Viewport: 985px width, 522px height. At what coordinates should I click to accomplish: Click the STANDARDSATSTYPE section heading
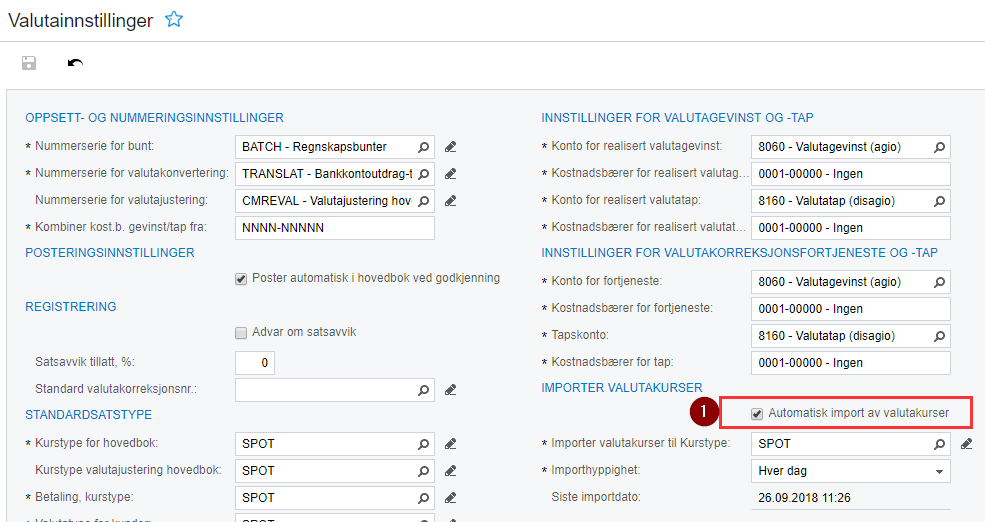coord(89,415)
